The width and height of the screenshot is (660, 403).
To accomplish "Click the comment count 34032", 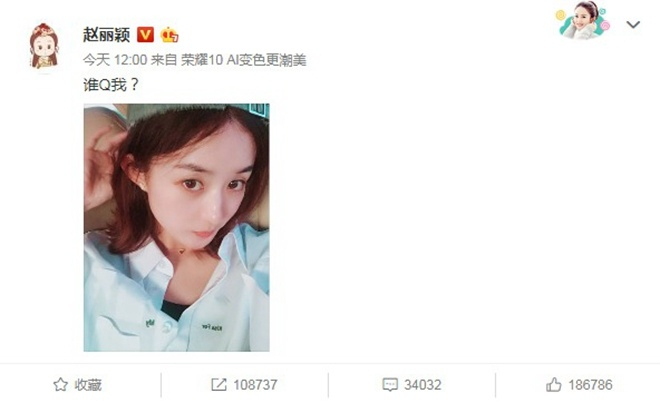I will click(423, 384).
